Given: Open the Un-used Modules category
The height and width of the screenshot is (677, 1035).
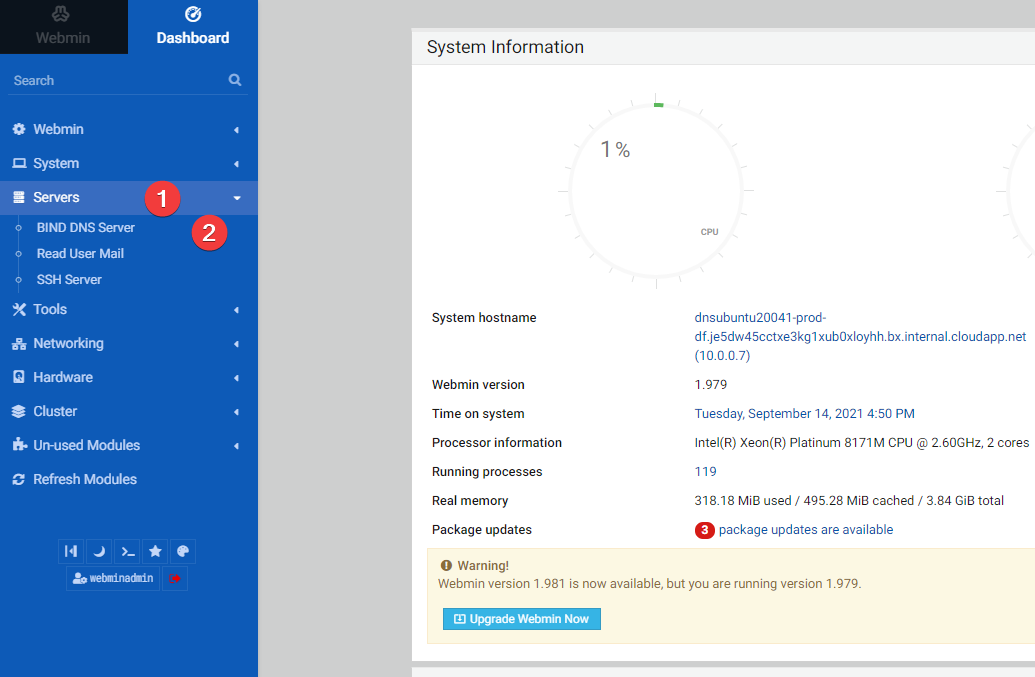Looking at the screenshot, I should (129, 445).
